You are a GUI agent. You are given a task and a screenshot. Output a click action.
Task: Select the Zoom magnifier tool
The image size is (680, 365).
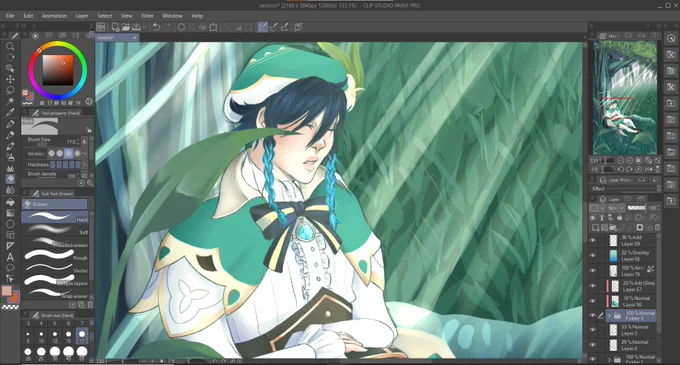pos(10,46)
